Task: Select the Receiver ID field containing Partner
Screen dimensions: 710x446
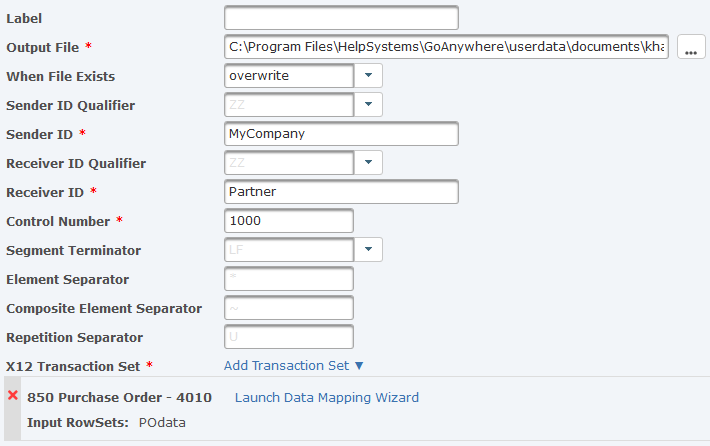Action: [x=341, y=192]
